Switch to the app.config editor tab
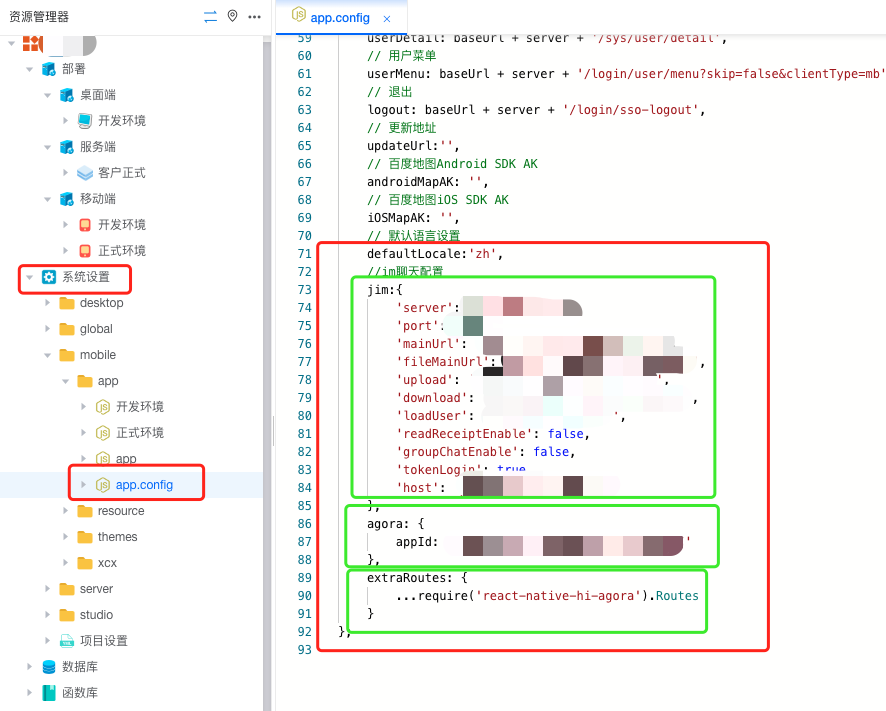 [x=339, y=18]
